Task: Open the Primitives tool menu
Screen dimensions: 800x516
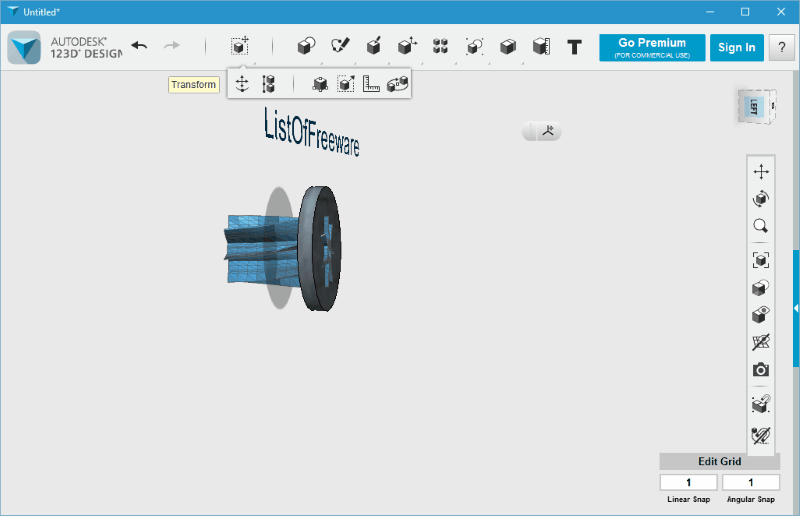Action: (306, 46)
